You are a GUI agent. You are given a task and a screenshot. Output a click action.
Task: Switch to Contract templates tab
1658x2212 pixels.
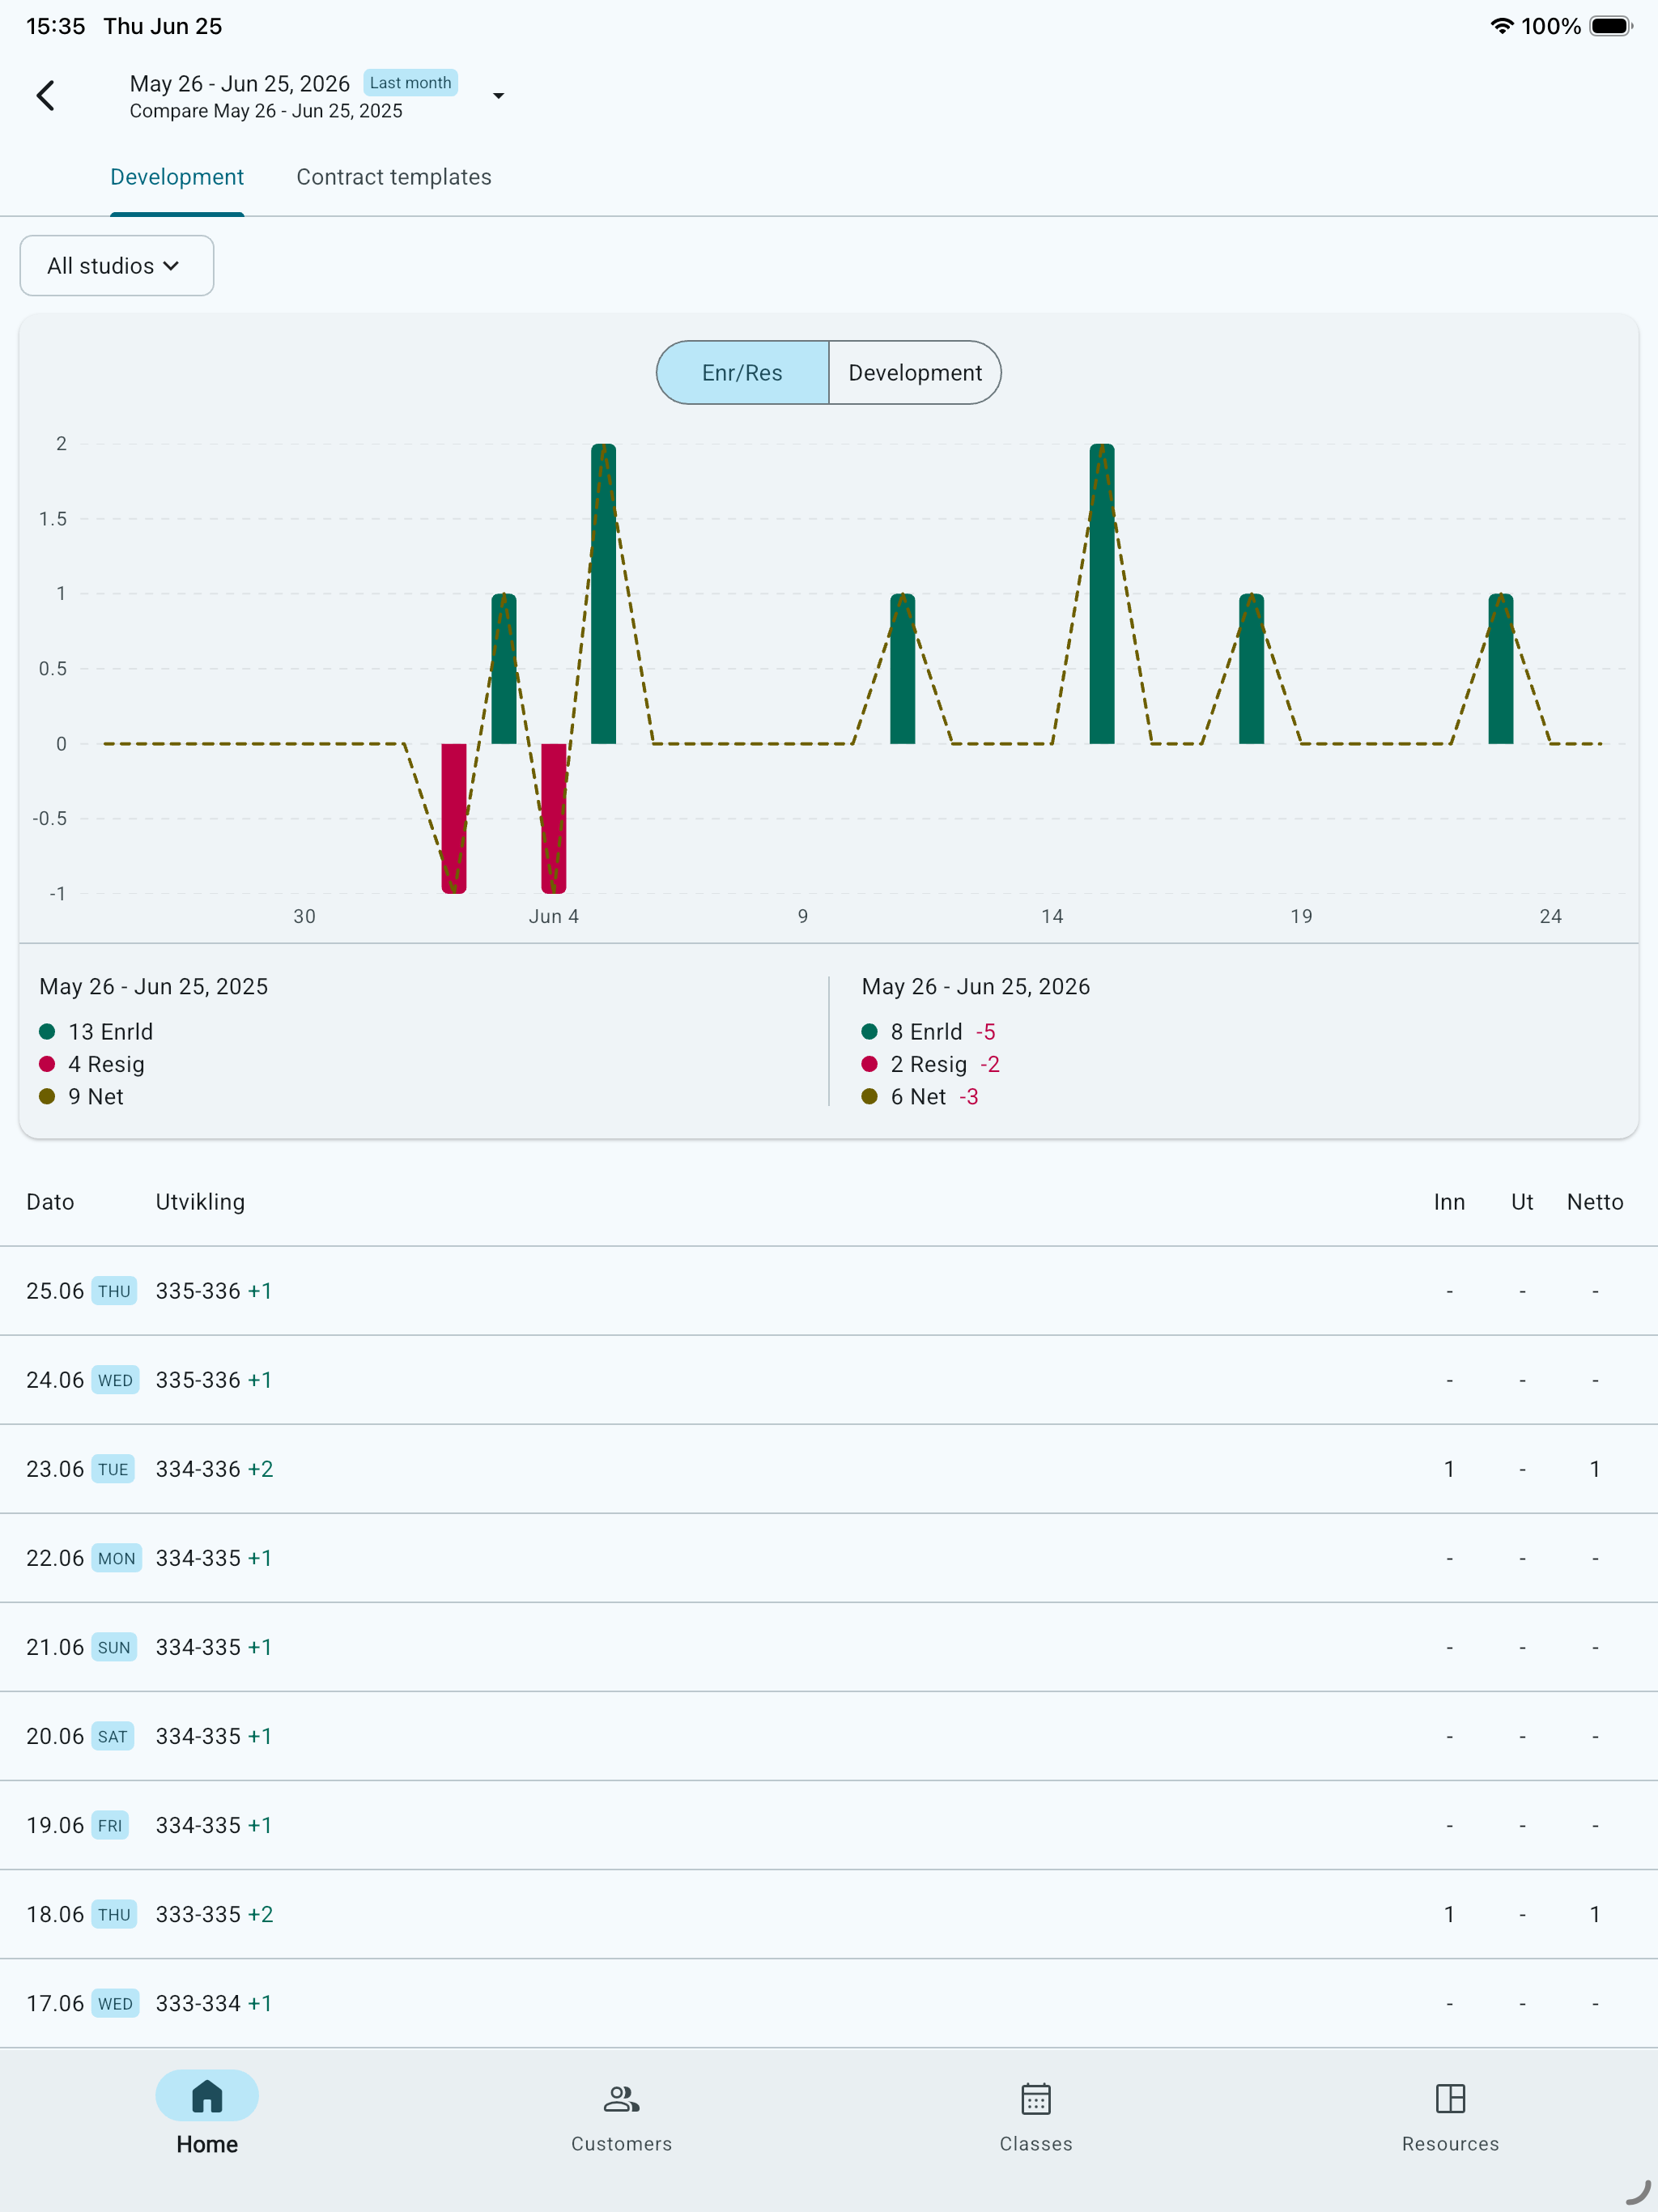394,177
